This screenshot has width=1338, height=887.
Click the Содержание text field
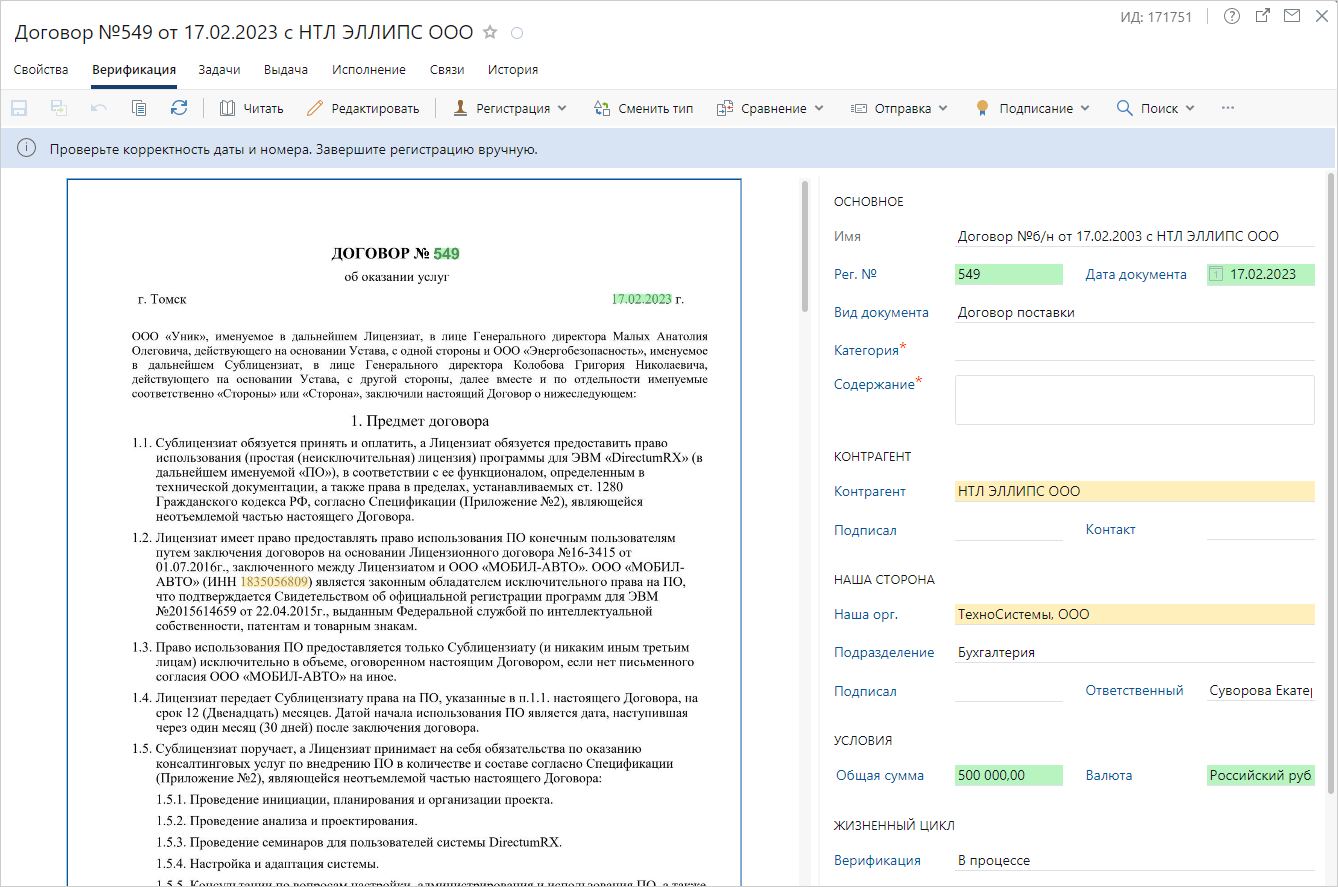click(1134, 400)
